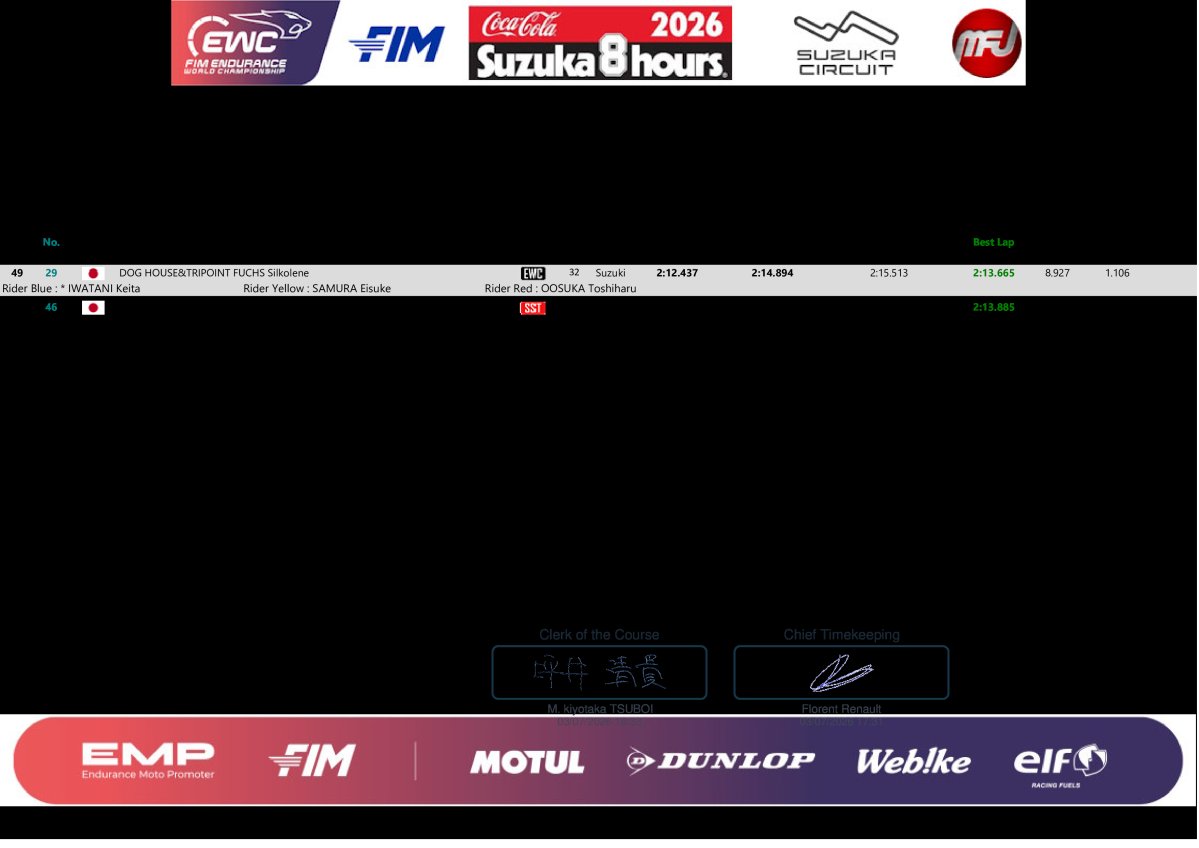The height and width of the screenshot is (848, 1199).
Task: Click the best lap time 2:13.665
Action: [x=993, y=273]
